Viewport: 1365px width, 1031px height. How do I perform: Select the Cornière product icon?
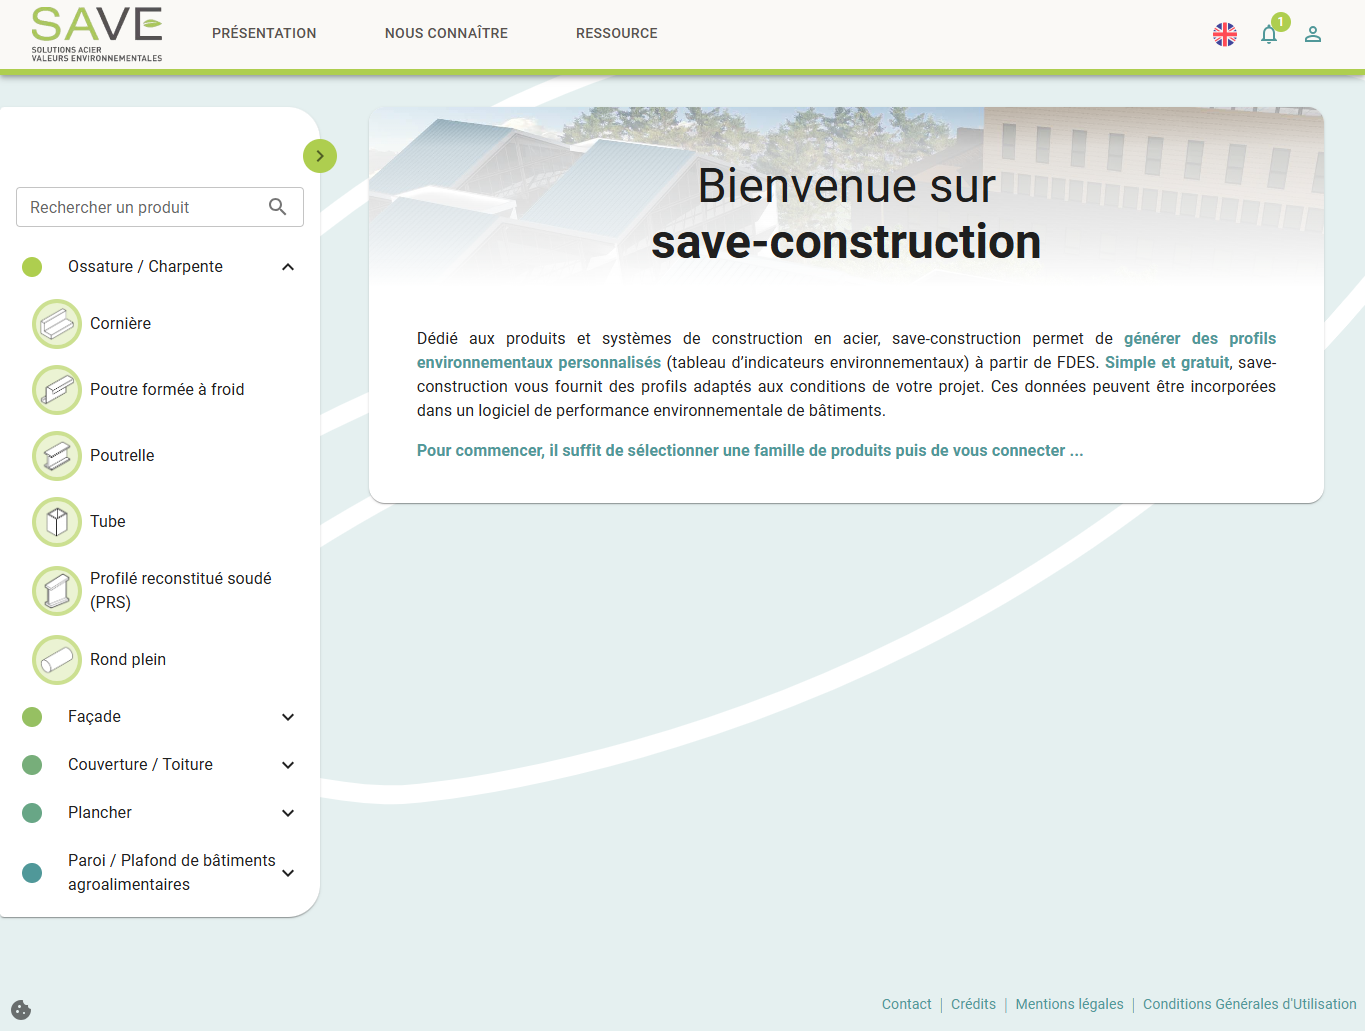[x=57, y=324]
